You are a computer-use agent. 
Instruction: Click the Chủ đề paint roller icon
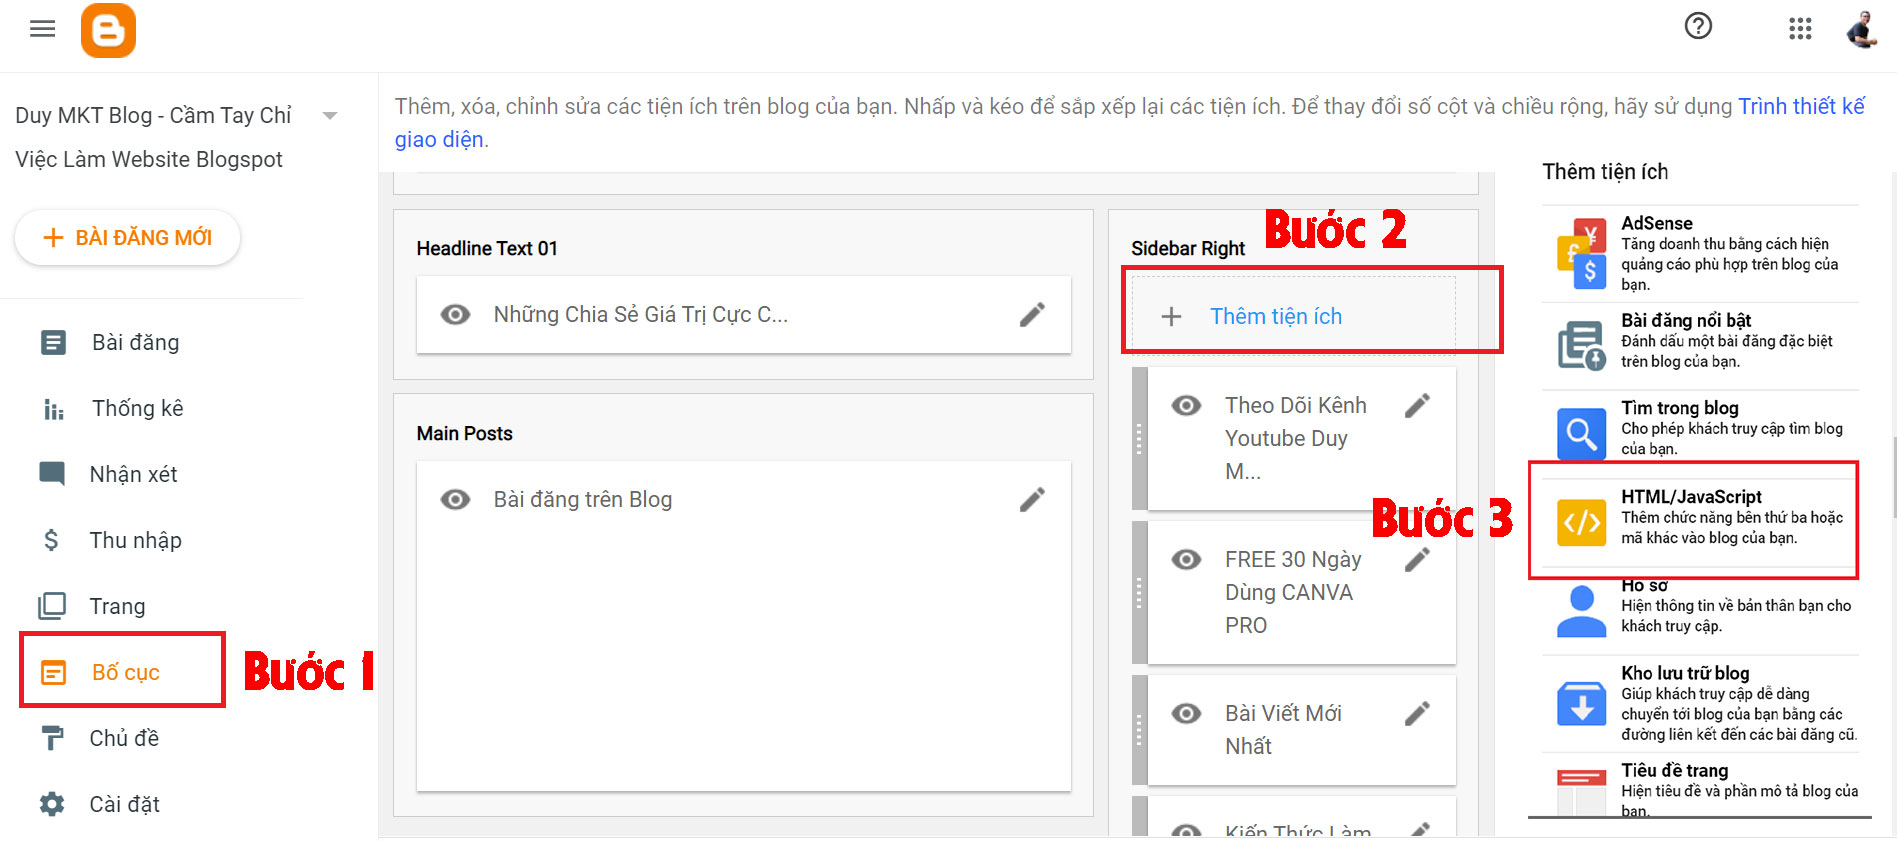pos(52,739)
